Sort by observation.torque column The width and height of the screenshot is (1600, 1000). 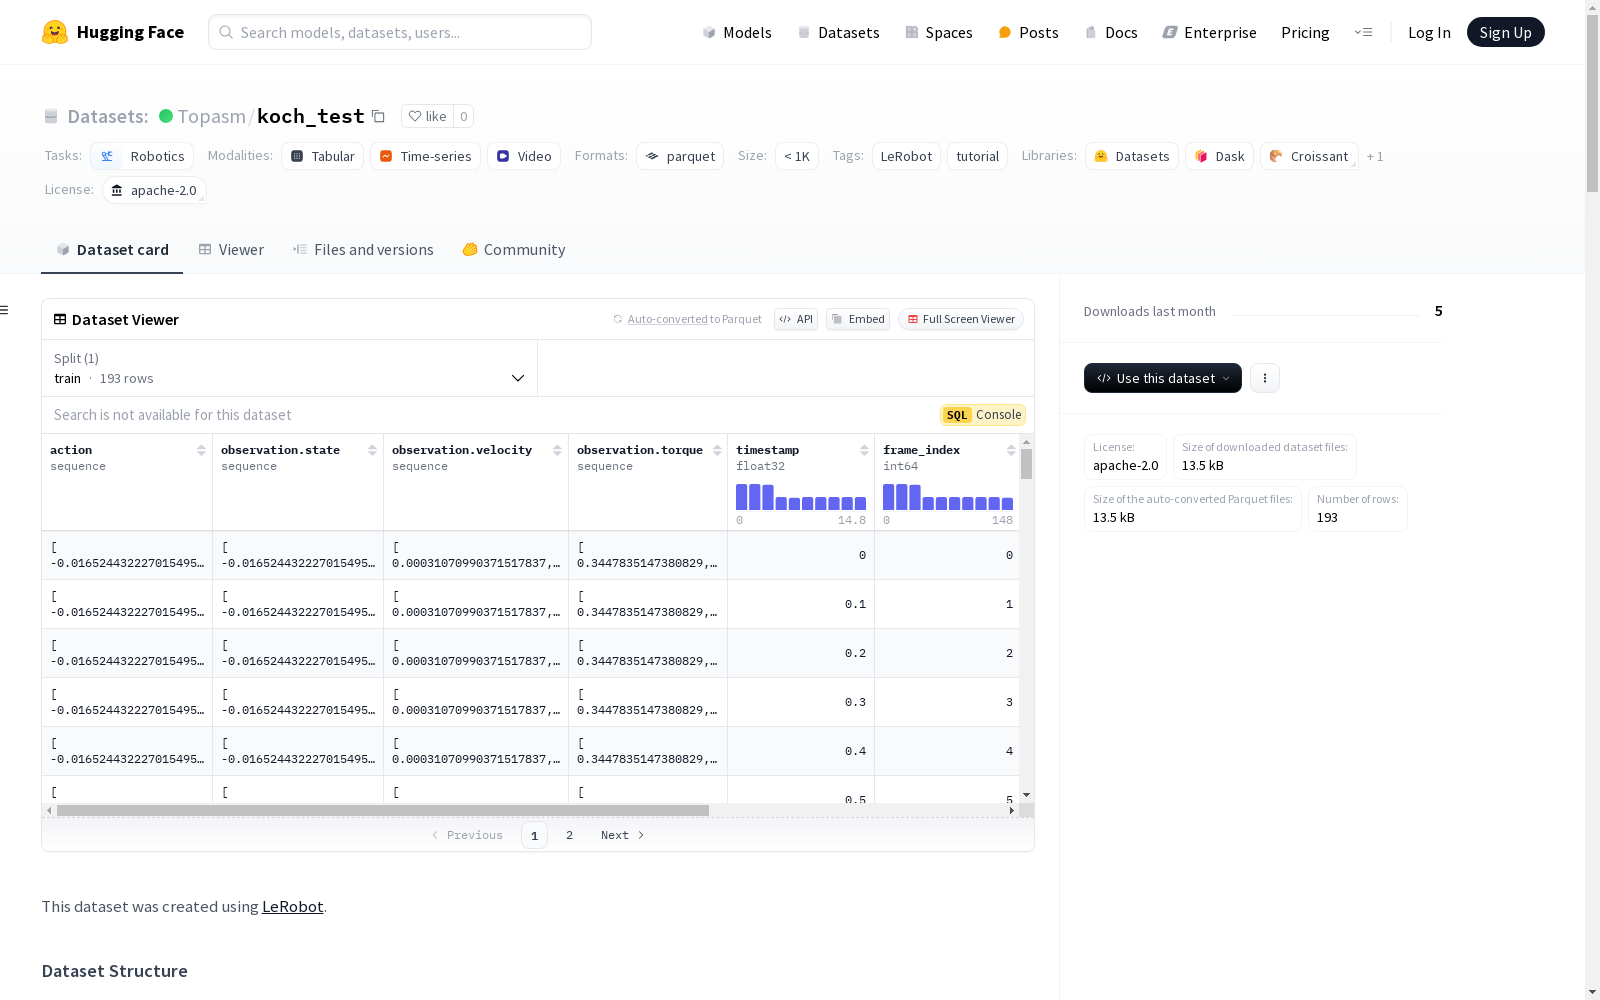[x=717, y=450]
